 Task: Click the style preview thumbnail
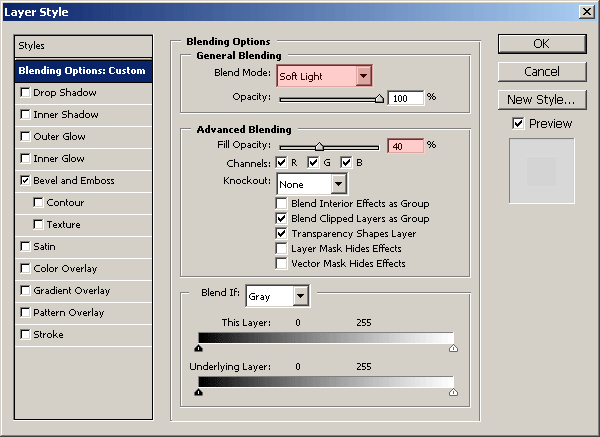(541, 171)
